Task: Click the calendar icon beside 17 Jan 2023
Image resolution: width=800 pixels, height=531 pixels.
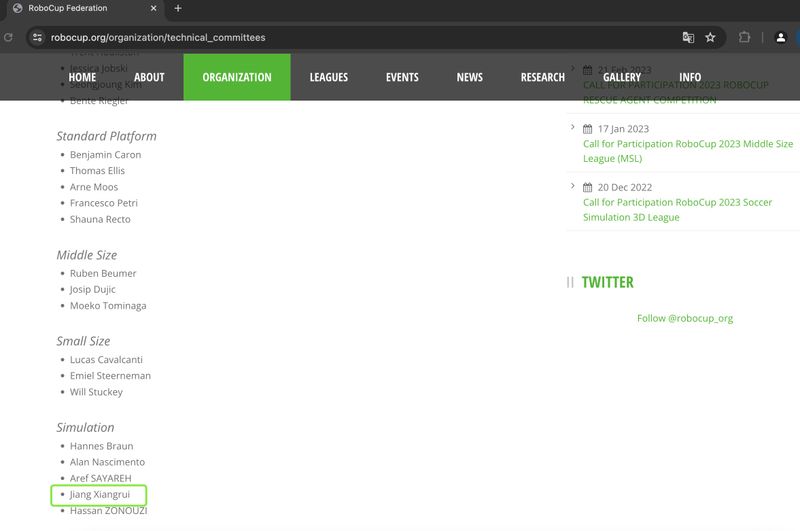Action: click(x=588, y=129)
